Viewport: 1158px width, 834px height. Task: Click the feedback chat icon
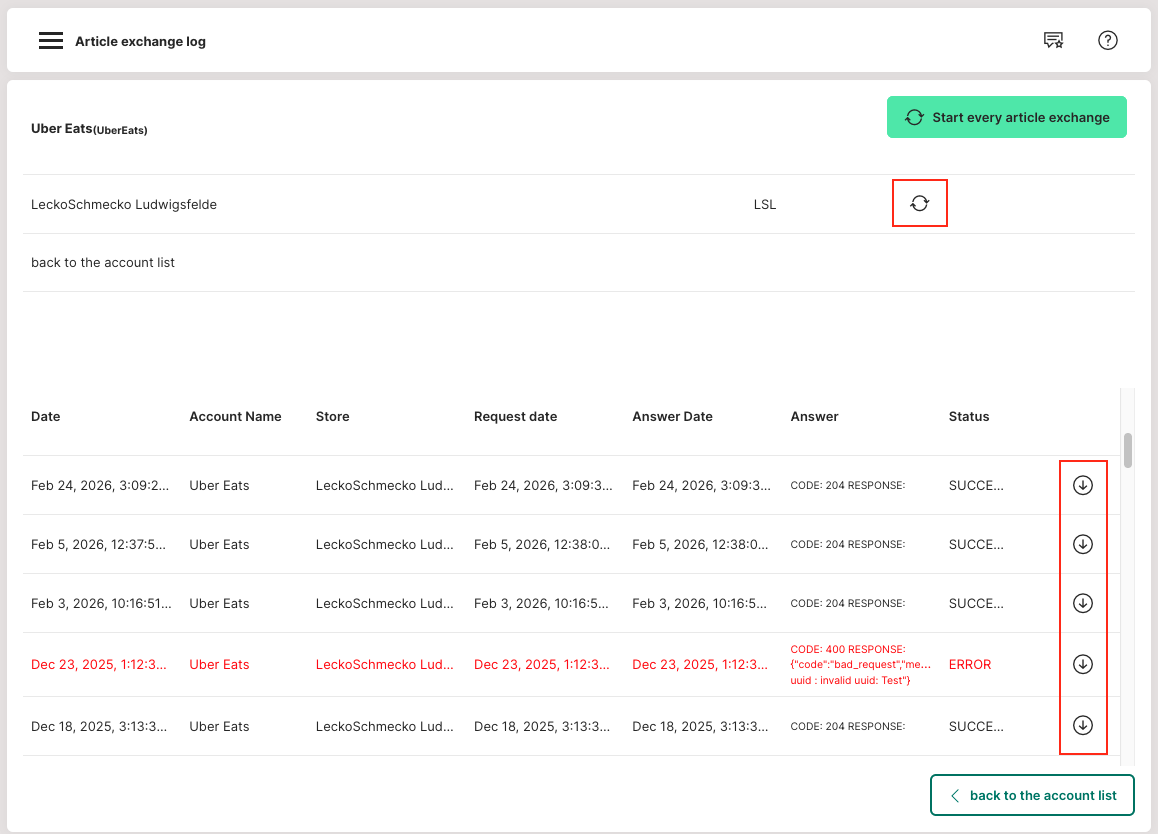pos(1053,41)
